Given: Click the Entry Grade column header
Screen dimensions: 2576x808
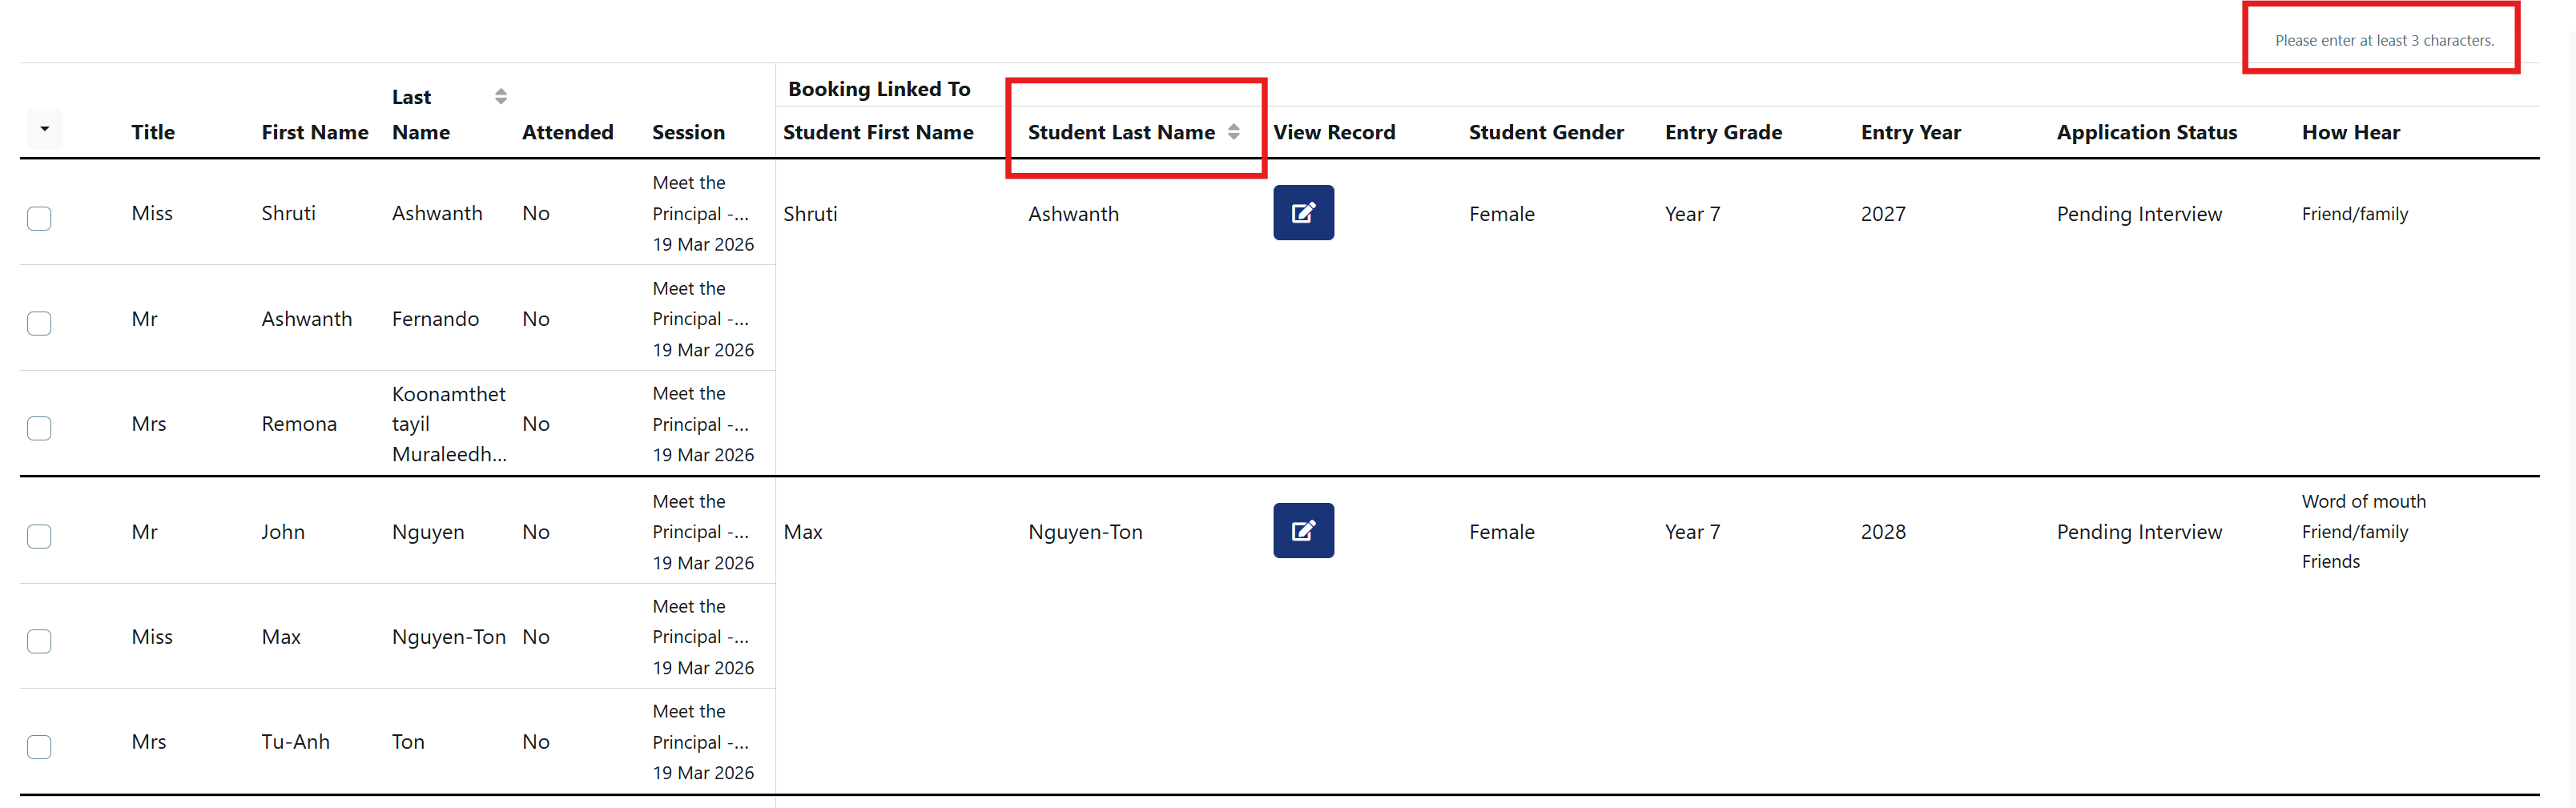Looking at the screenshot, I should tap(1723, 131).
